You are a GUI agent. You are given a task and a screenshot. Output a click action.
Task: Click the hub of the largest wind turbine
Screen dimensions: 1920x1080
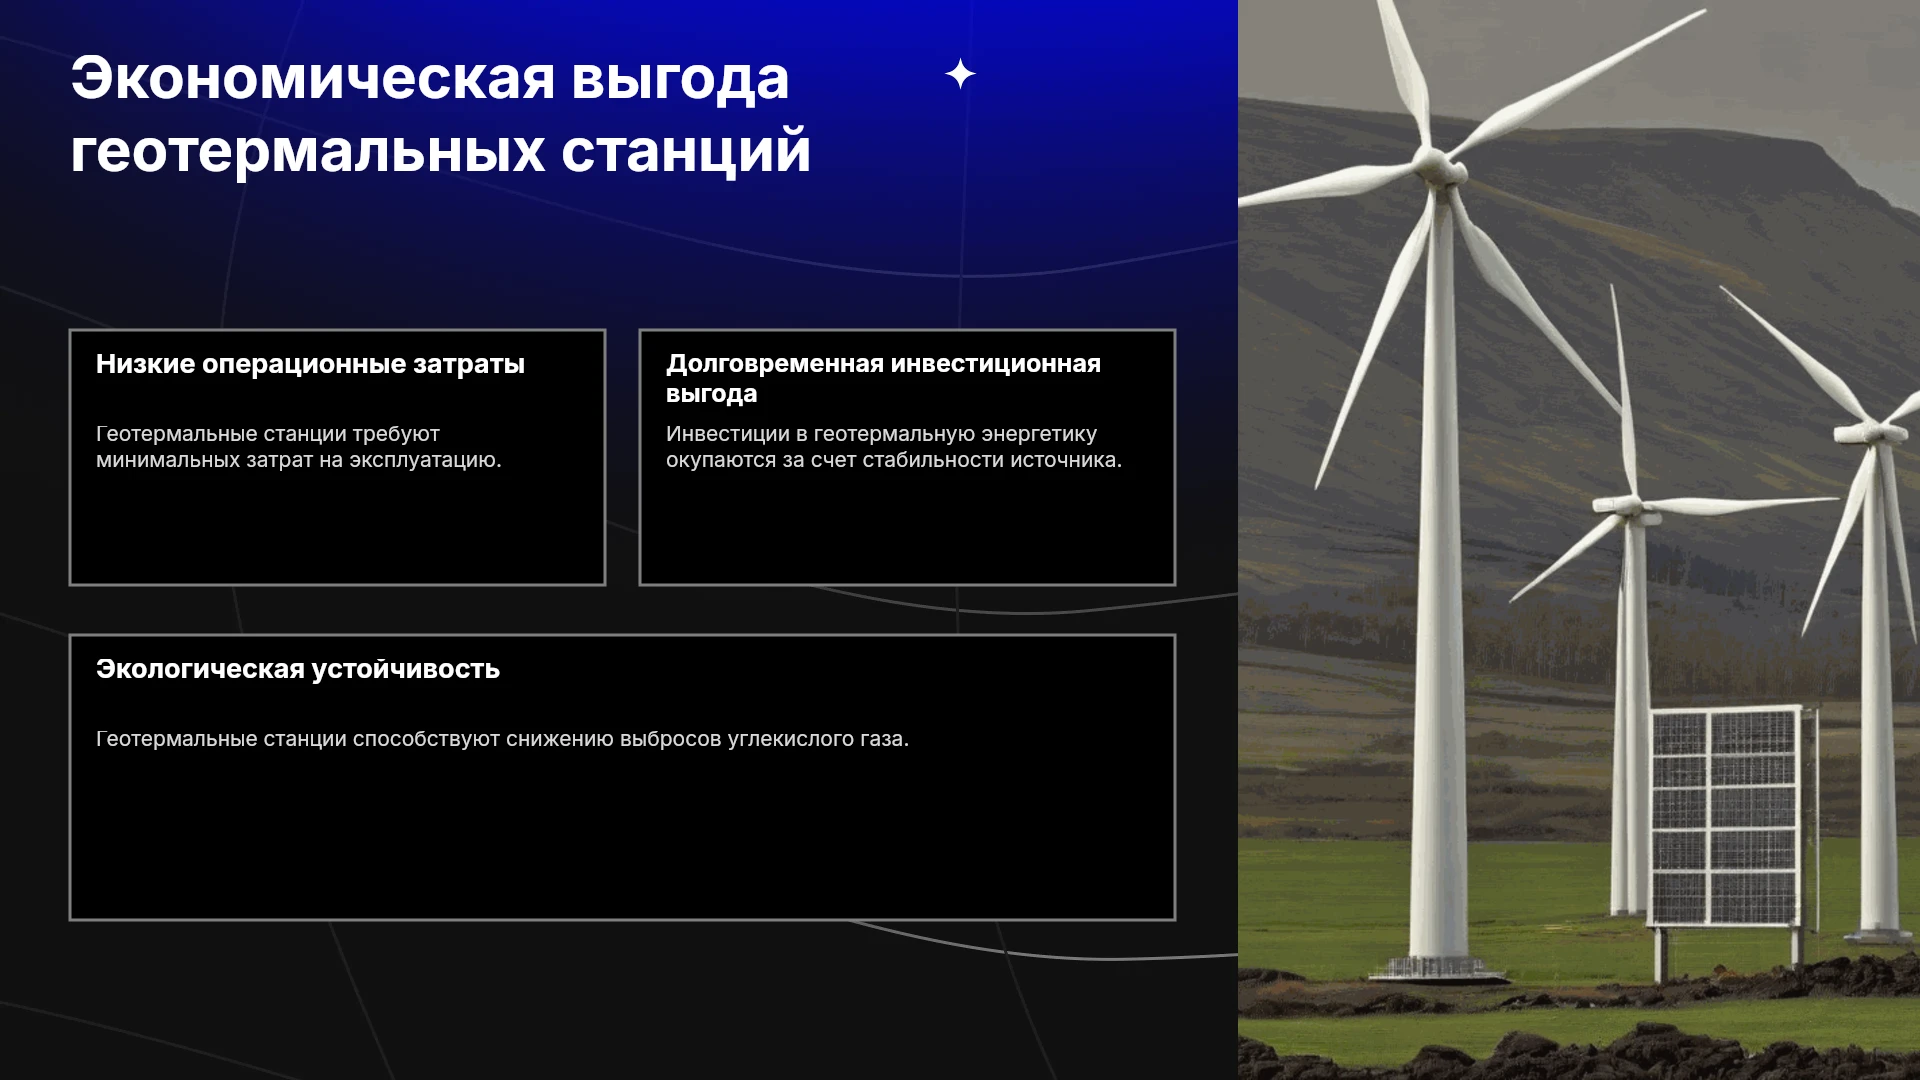click(x=1440, y=166)
